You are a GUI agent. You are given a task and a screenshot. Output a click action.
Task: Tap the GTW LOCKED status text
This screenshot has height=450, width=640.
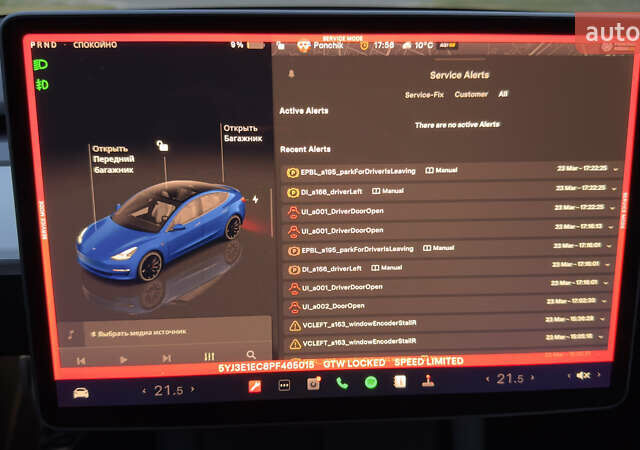click(x=354, y=363)
